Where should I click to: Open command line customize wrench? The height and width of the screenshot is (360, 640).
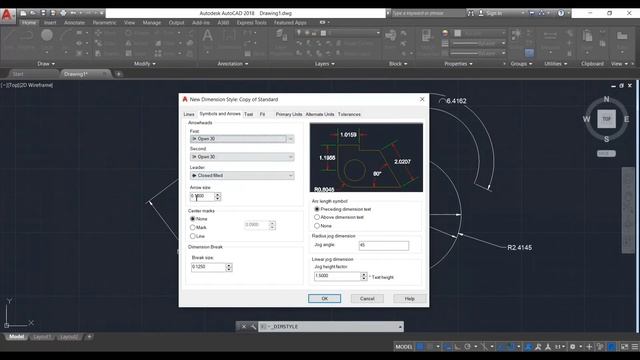point(253,327)
